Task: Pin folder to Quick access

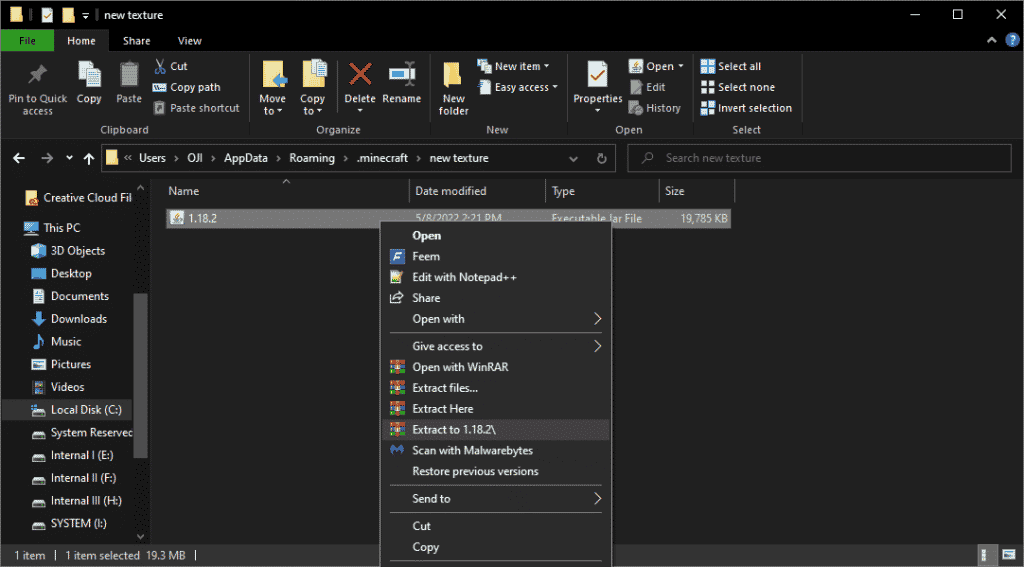Action: pyautogui.click(x=37, y=89)
